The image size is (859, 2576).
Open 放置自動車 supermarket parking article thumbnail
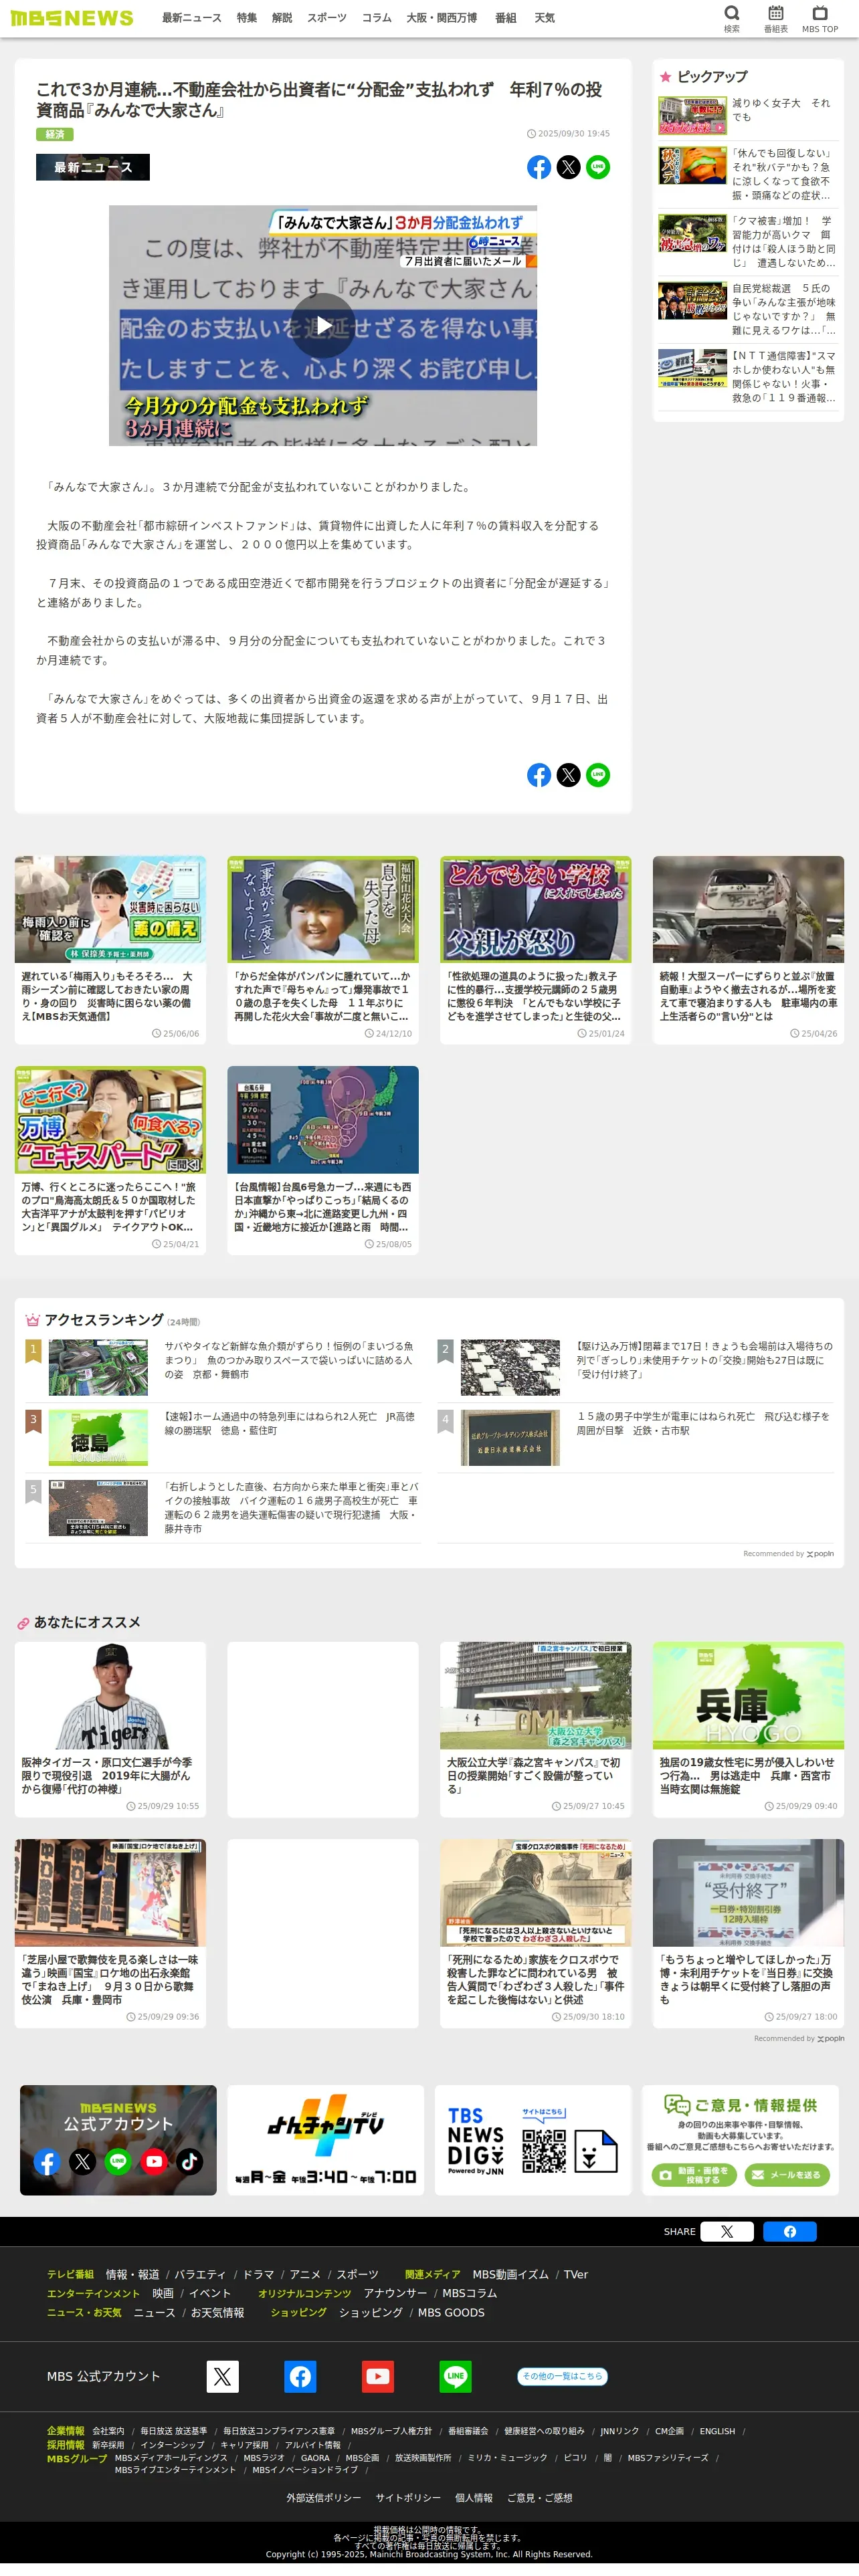pos(748,909)
